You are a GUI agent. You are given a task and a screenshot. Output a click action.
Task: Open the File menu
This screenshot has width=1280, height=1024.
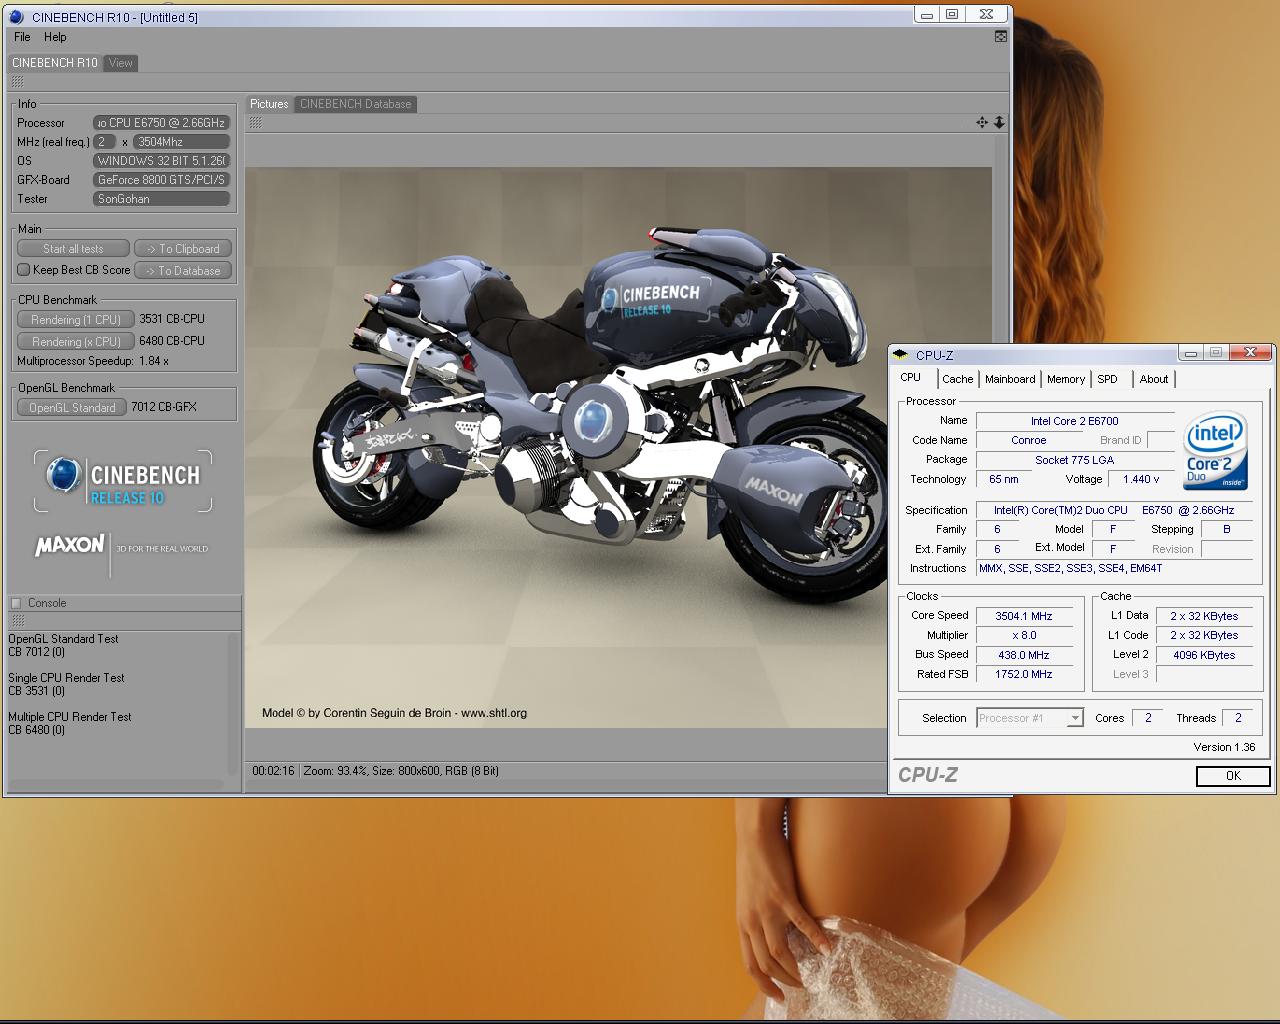[22, 37]
